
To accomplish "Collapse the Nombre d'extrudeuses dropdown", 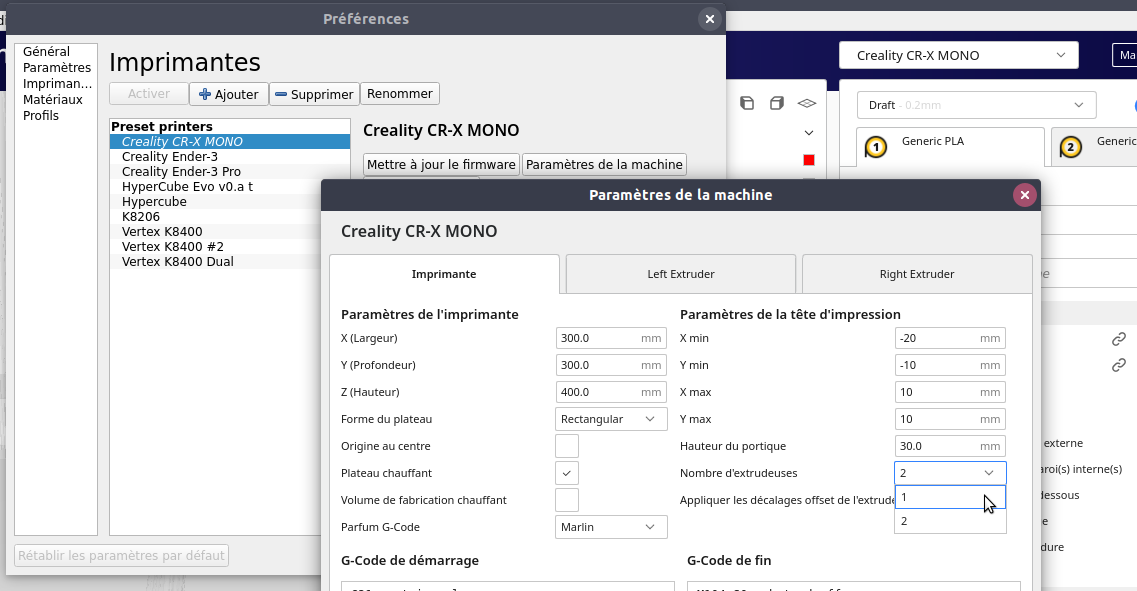I will point(950,473).
